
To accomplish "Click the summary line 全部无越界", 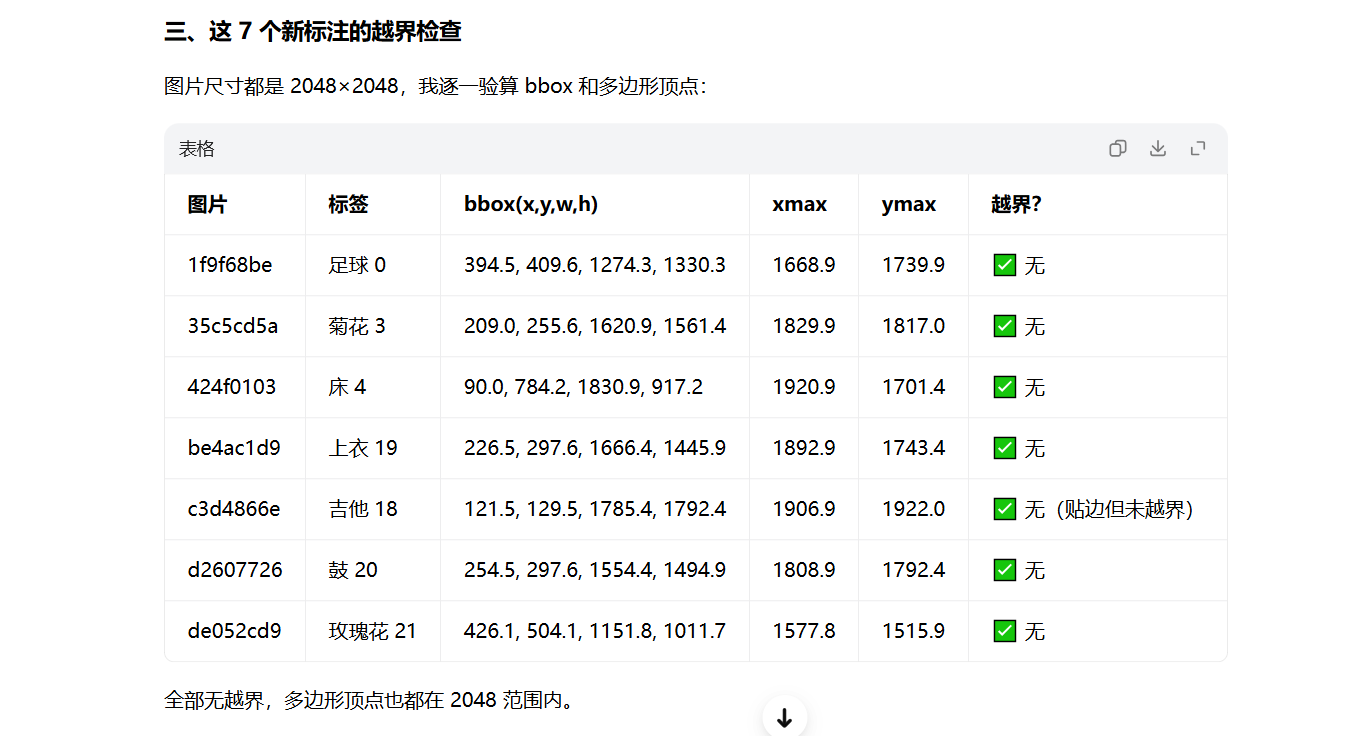I will (x=371, y=700).
